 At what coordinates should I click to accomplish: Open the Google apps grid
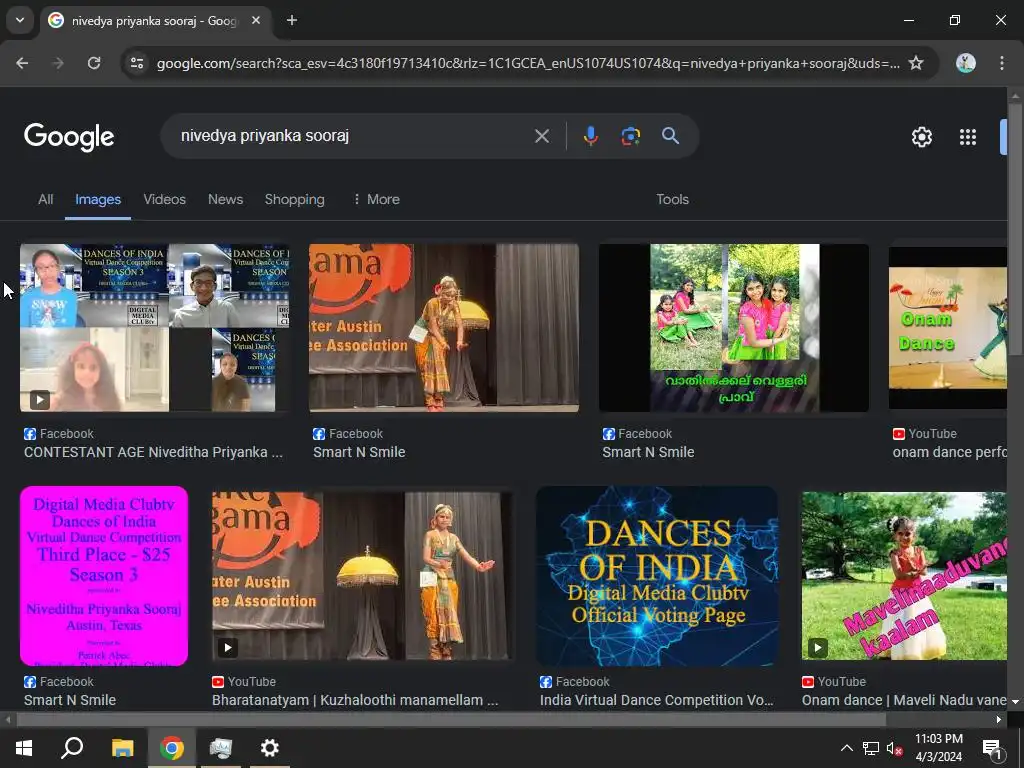(968, 137)
